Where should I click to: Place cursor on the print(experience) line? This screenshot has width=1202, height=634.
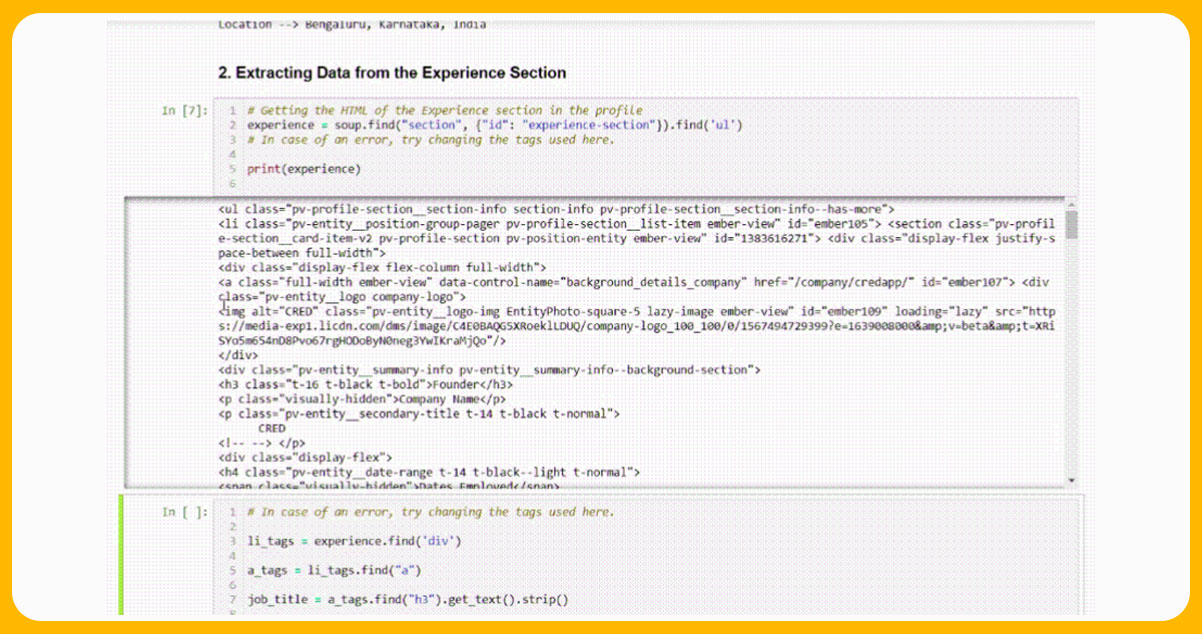pos(303,169)
